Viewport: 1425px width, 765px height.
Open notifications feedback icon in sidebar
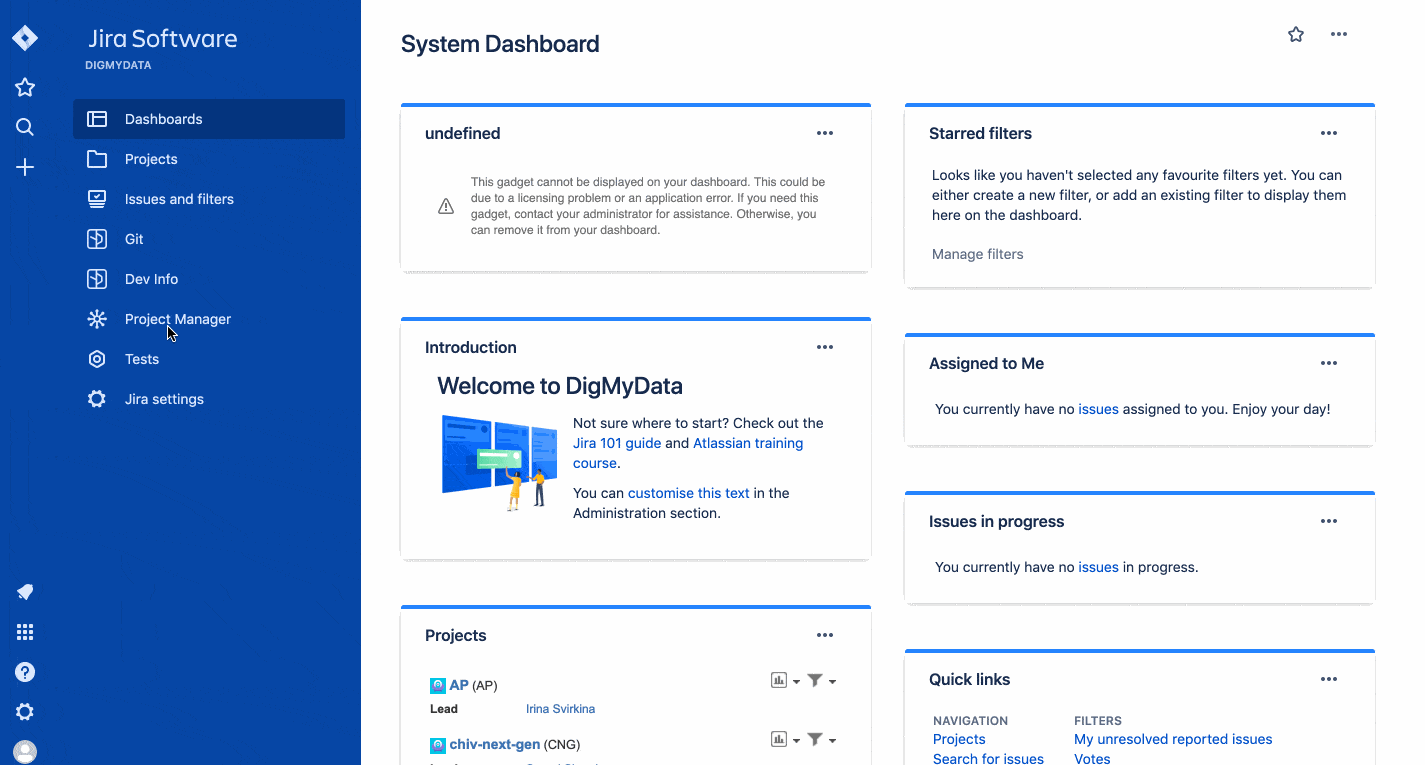[x=25, y=592]
